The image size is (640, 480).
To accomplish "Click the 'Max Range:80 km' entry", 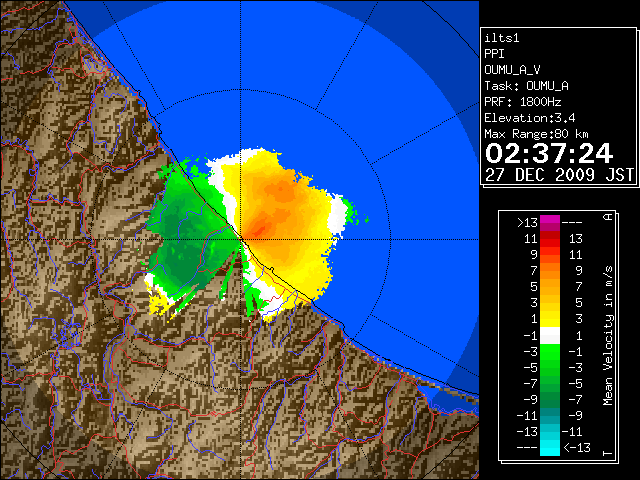I will point(536,134).
